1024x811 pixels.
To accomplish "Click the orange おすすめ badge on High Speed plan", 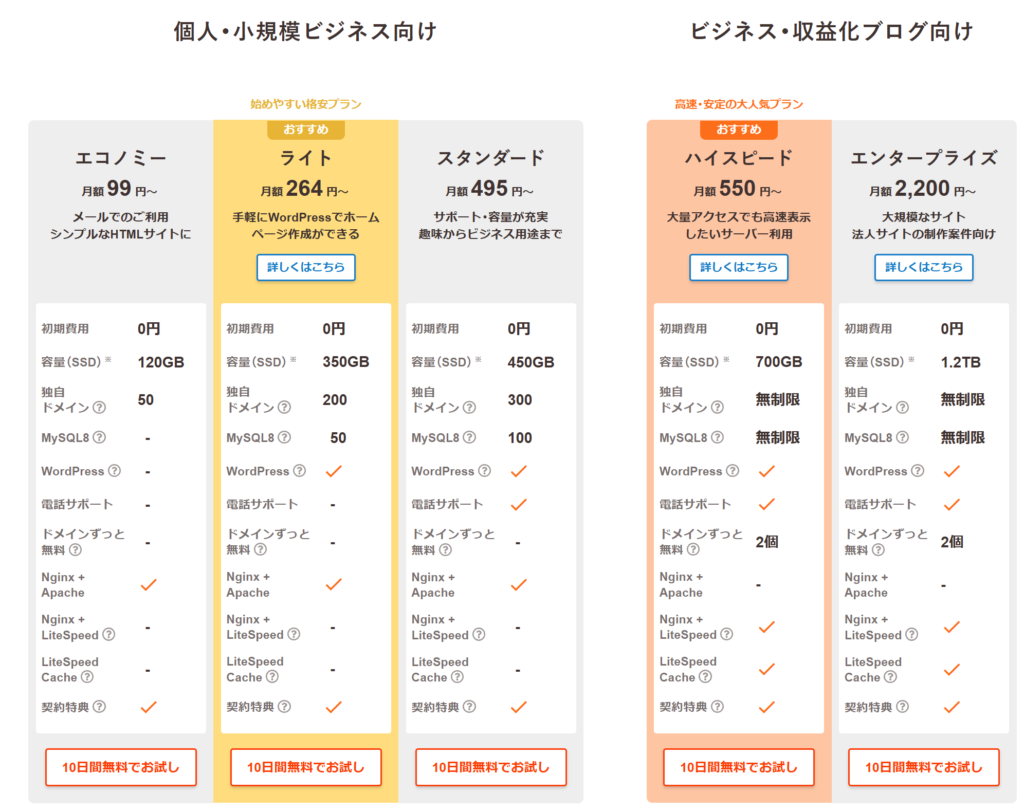I will point(739,130).
